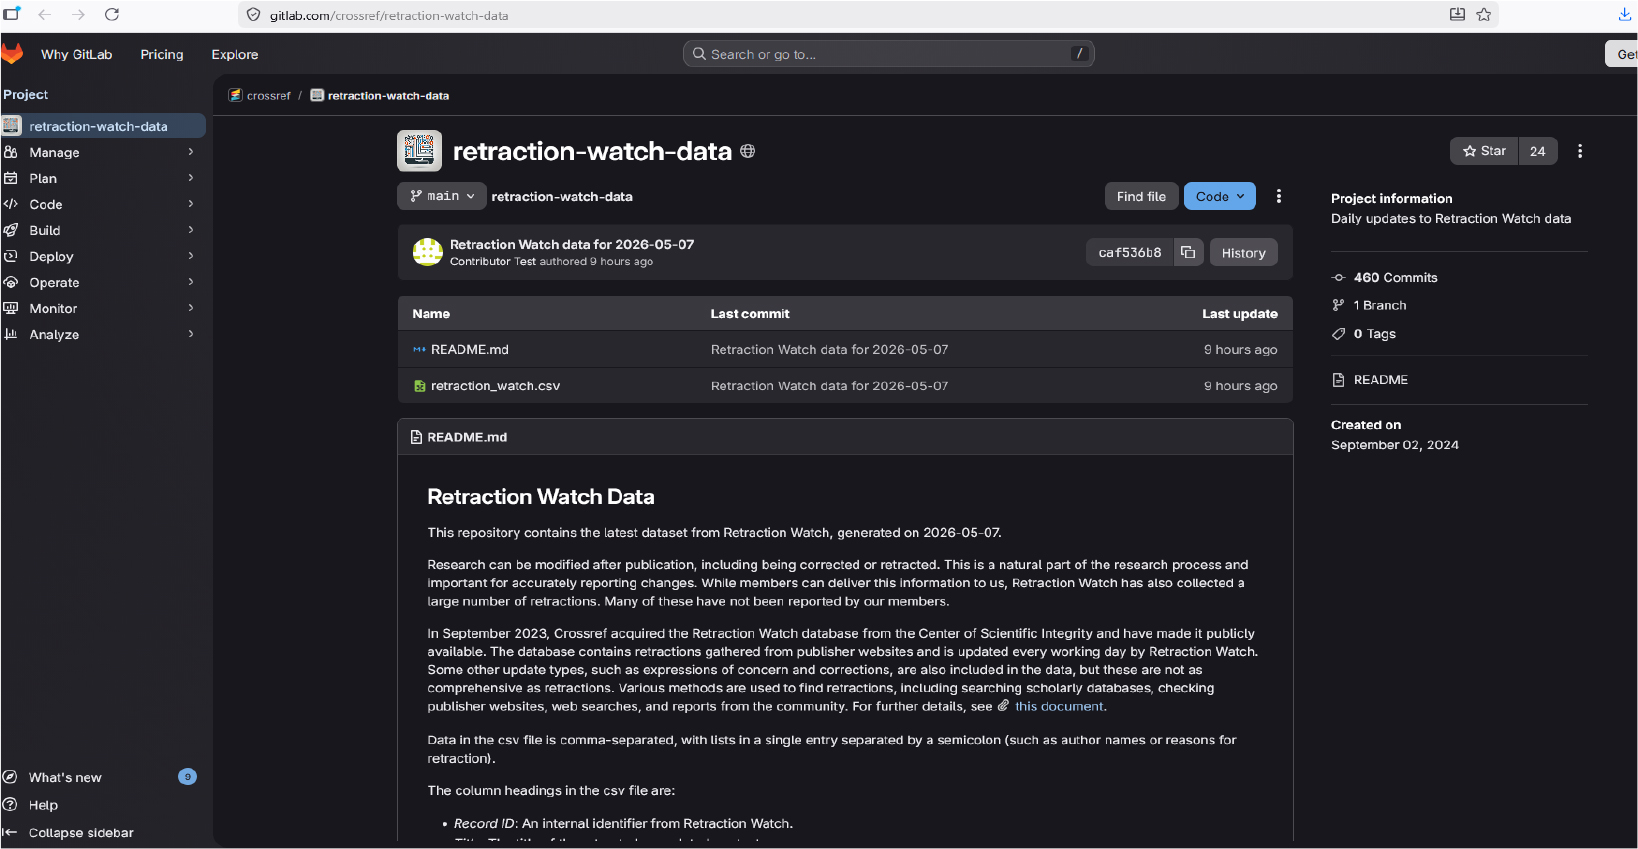Click the README.md panel header icon
The height and width of the screenshot is (849, 1638).
pyautogui.click(x=416, y=437)
